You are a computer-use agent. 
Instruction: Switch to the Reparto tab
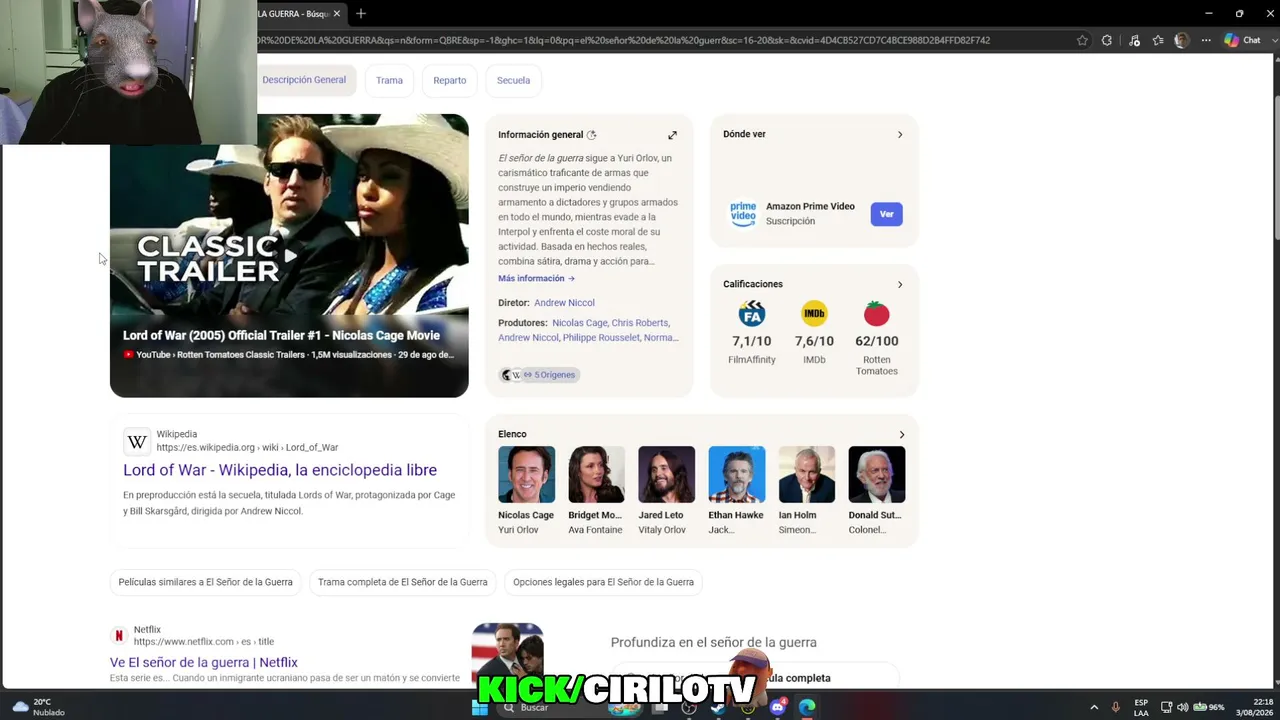[x=450, y=80]
